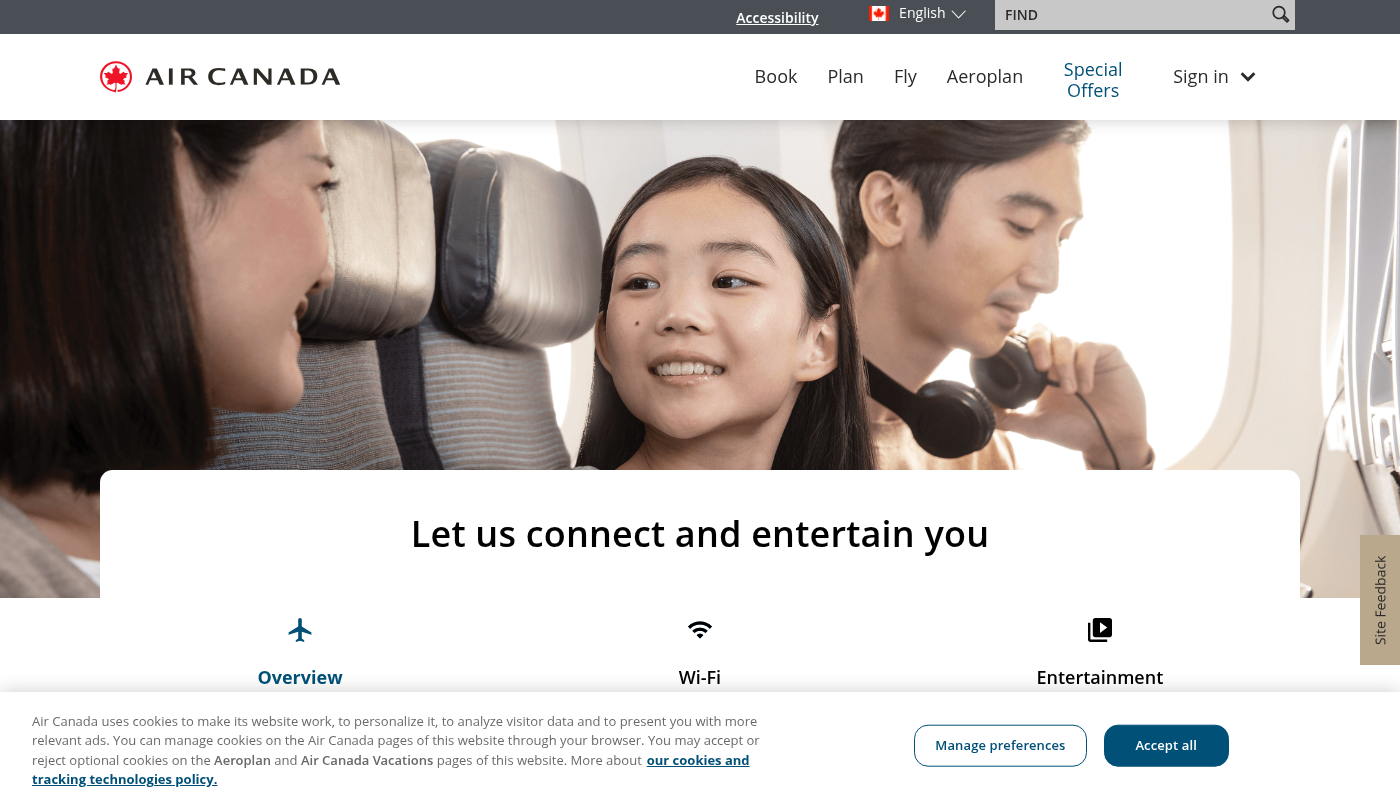This screenshot has width=1400, height=800.
Task: Click Manage preferences button
Action: point(1000,746)
